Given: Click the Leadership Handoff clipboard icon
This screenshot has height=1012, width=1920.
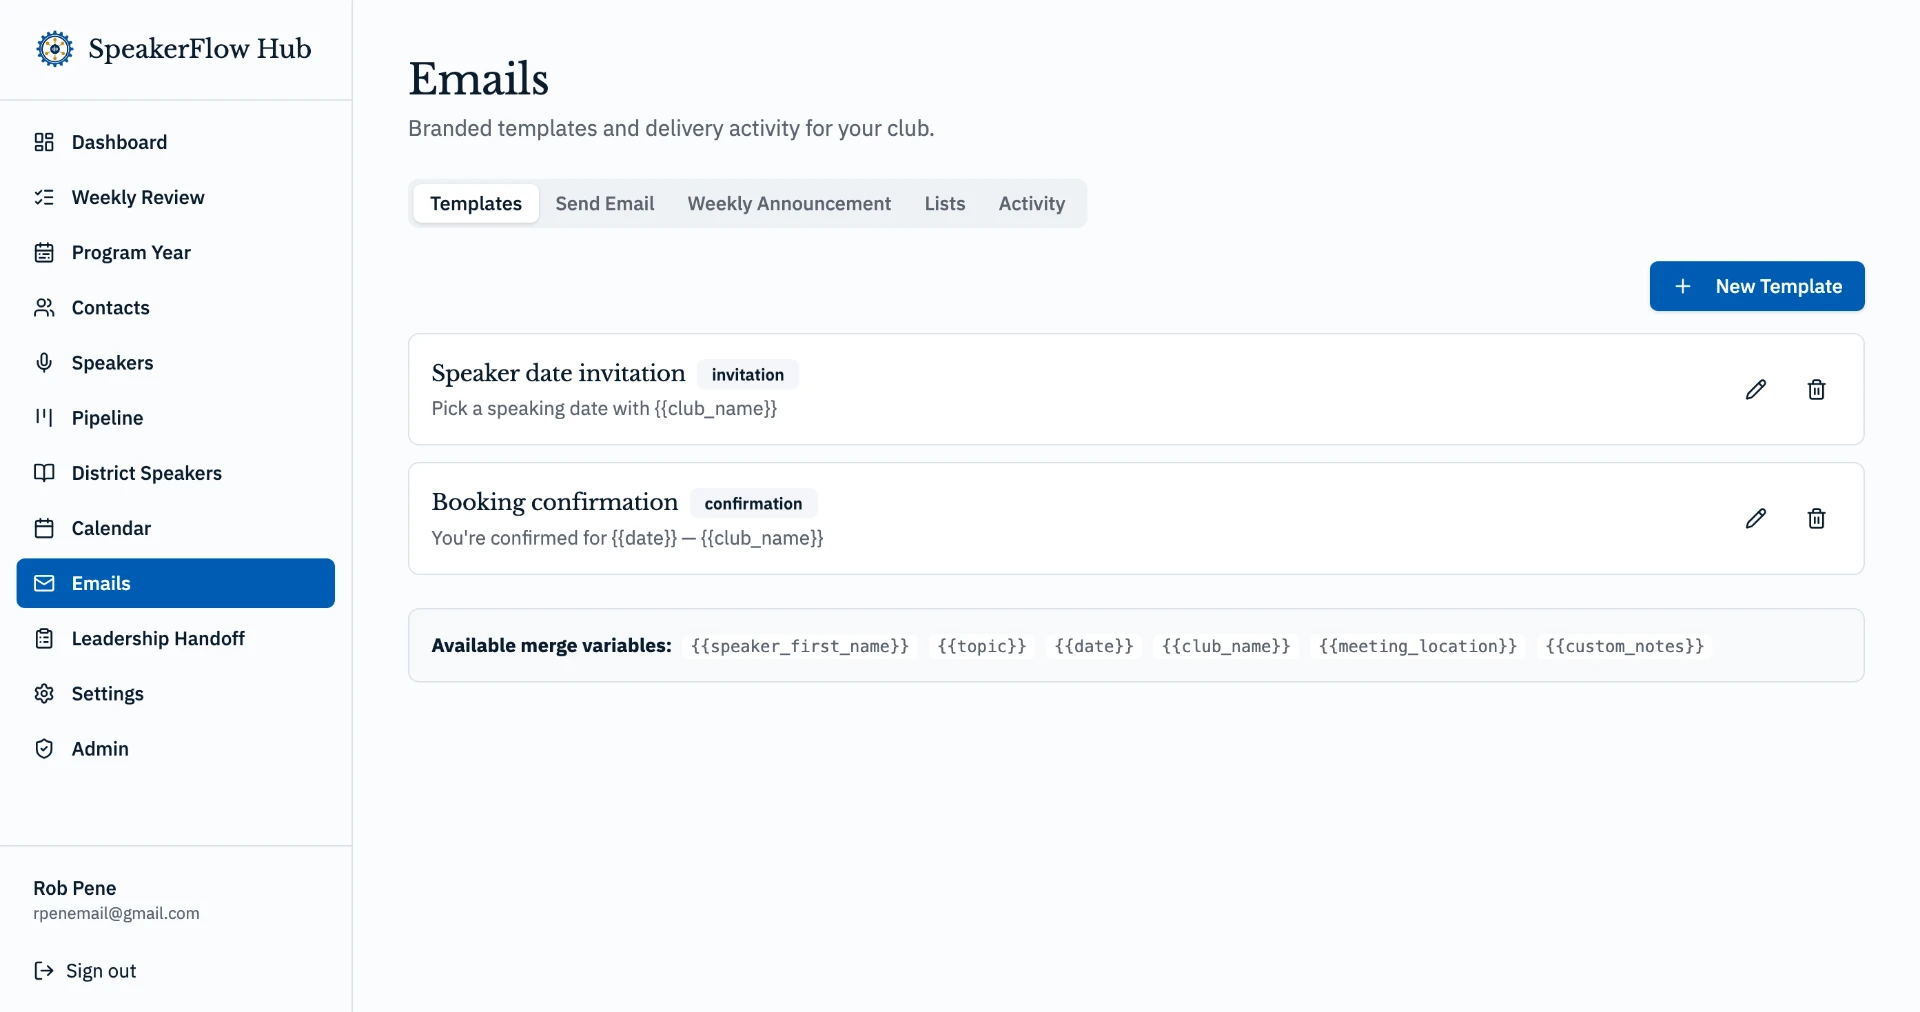Looking at the screenshot, I should pos(44,638).
